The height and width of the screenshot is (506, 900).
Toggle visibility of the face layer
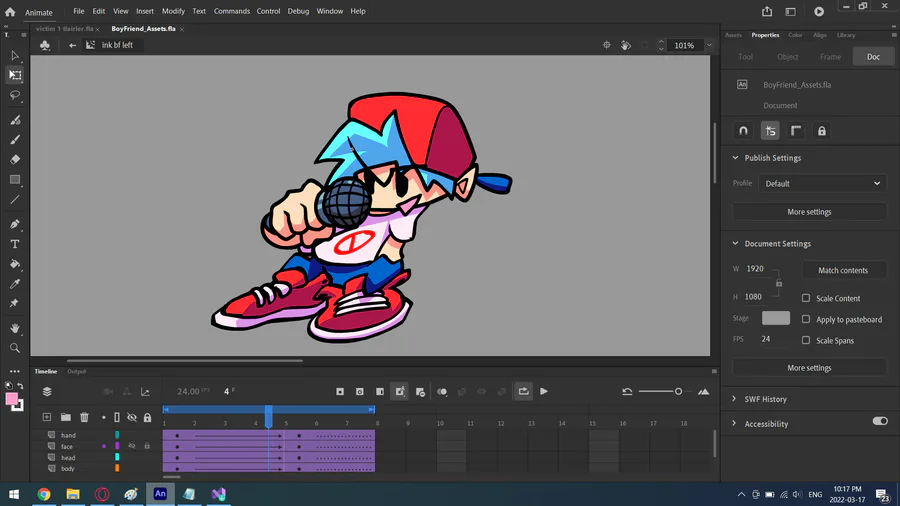click(132, 446)
